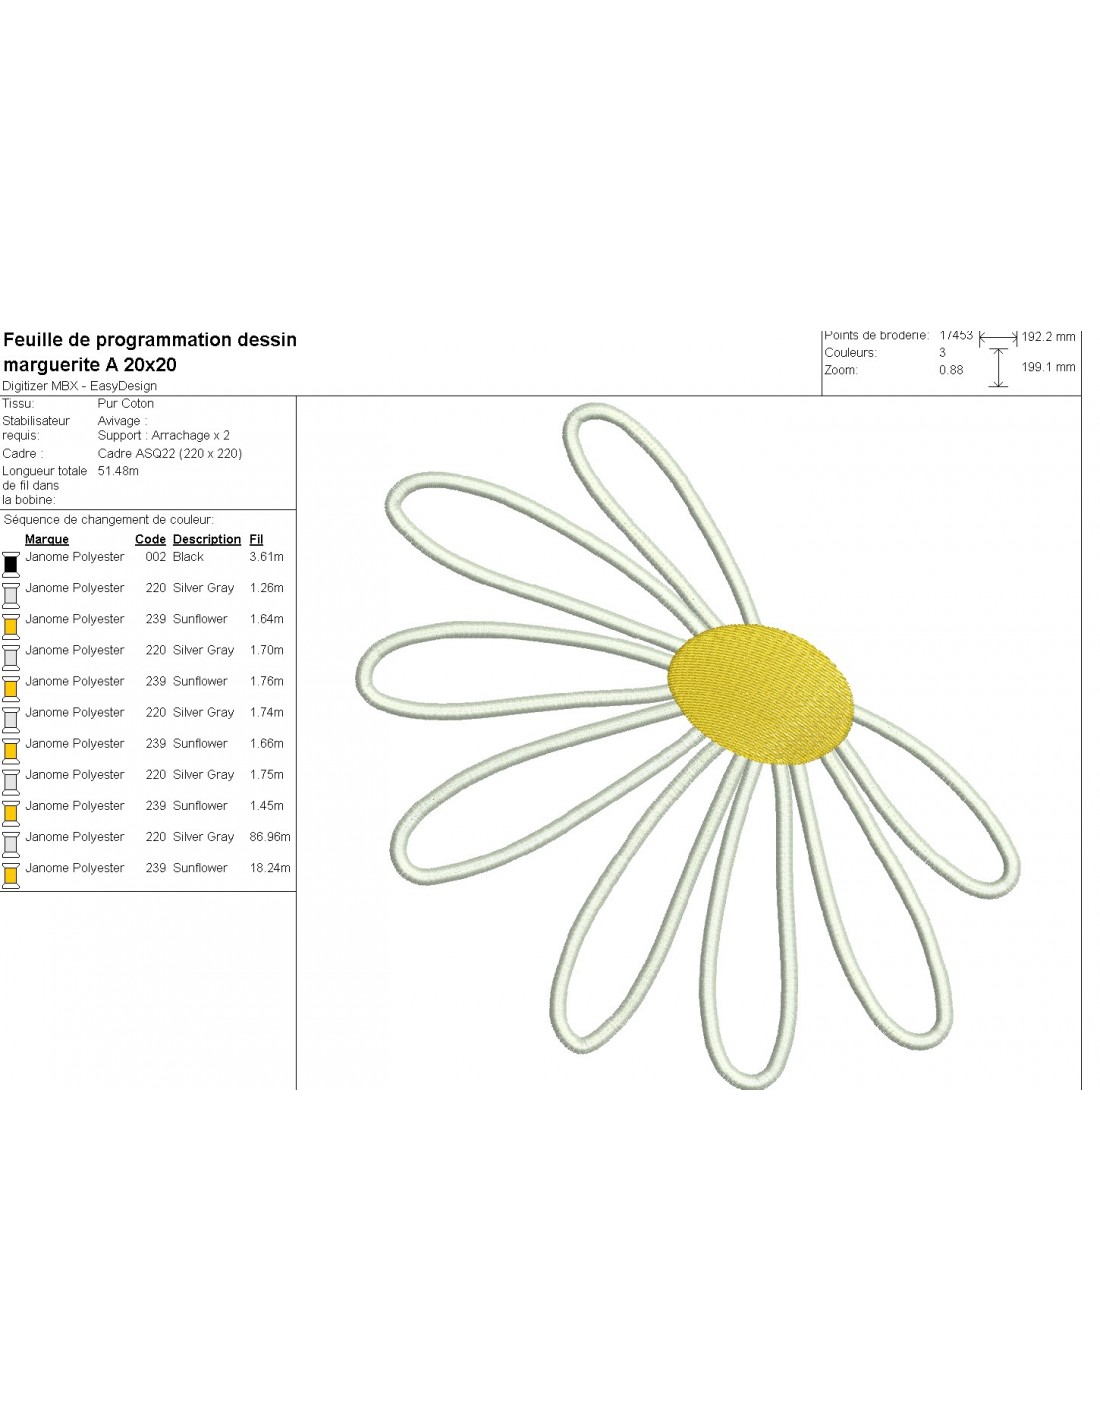Viewport: 1100px width, 1422px height.
Task: Click the 'Séquence de changement de couleur' heading
Action: tap(108, 520)
